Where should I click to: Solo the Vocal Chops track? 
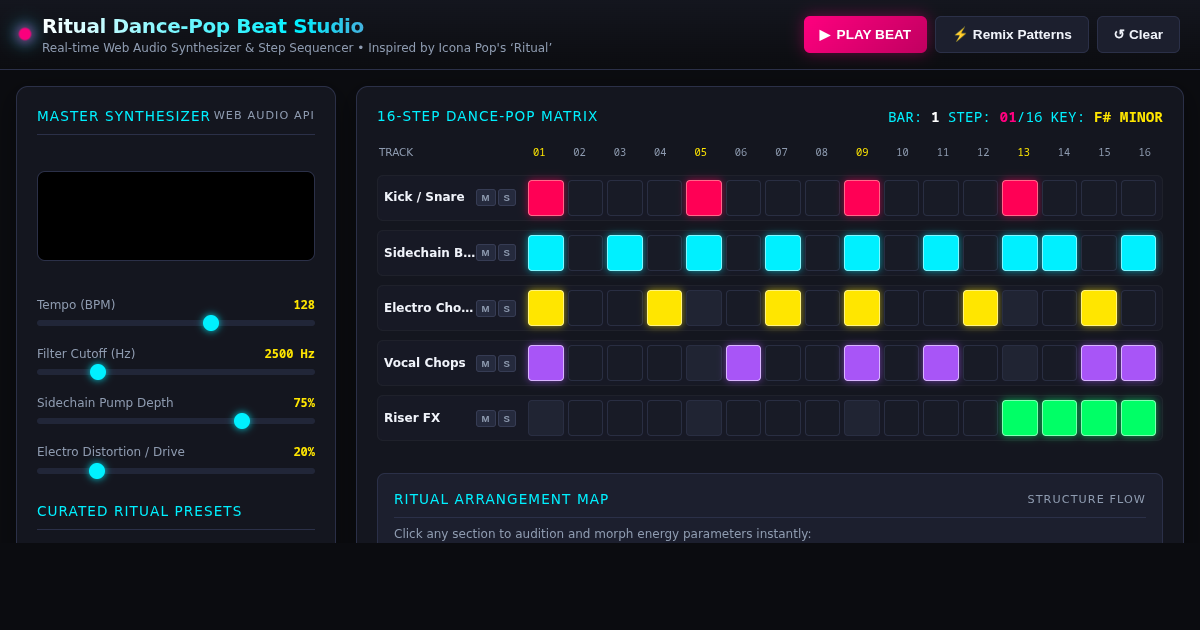pos(507,363)
